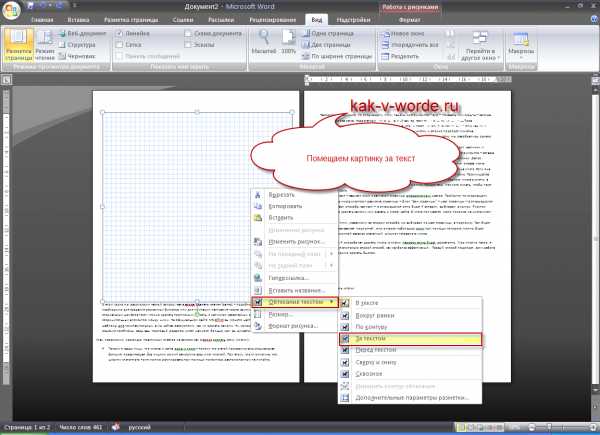This screenshot has width=600, height=435.
Task: Click the Режим чтения view icon
Action: [x=45, y=45]
